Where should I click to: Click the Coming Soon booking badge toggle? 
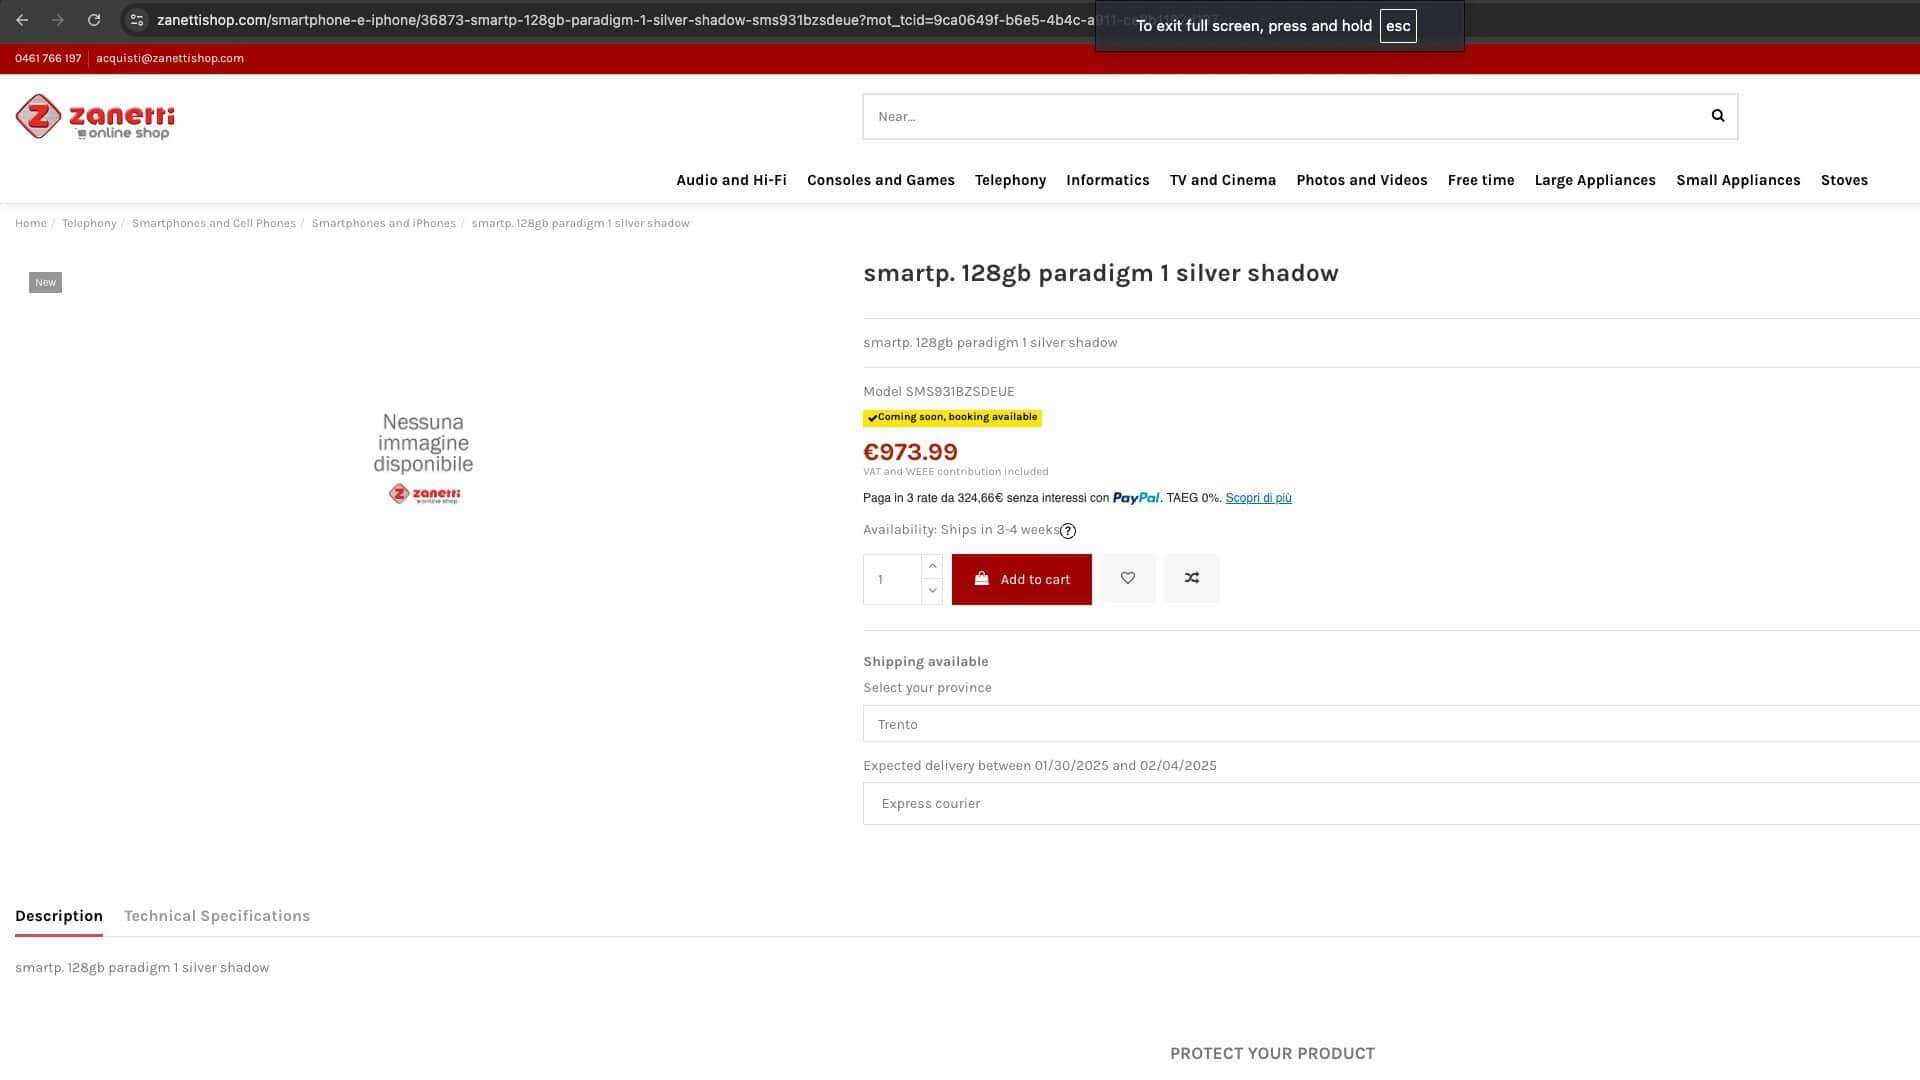point(952,417)
